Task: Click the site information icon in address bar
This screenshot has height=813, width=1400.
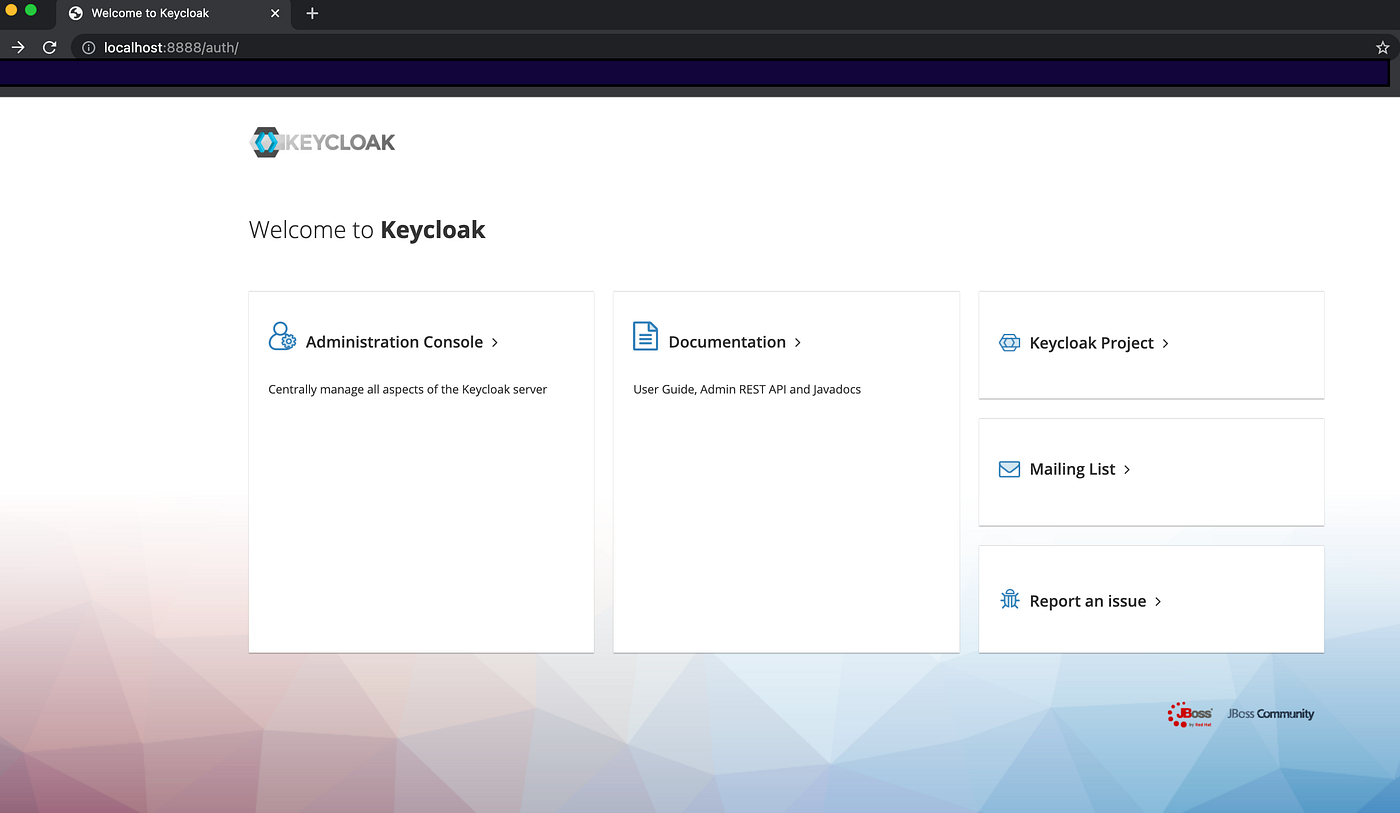Action: 89,46
